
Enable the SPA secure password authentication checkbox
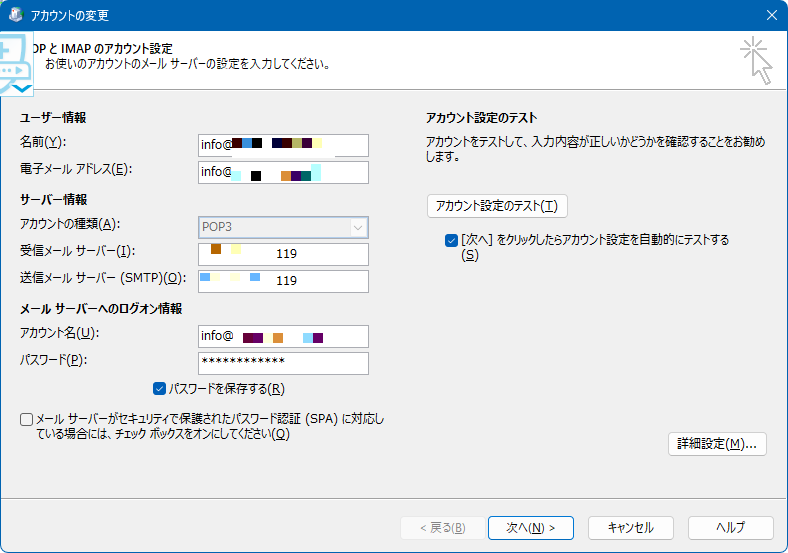pos(26,419)
